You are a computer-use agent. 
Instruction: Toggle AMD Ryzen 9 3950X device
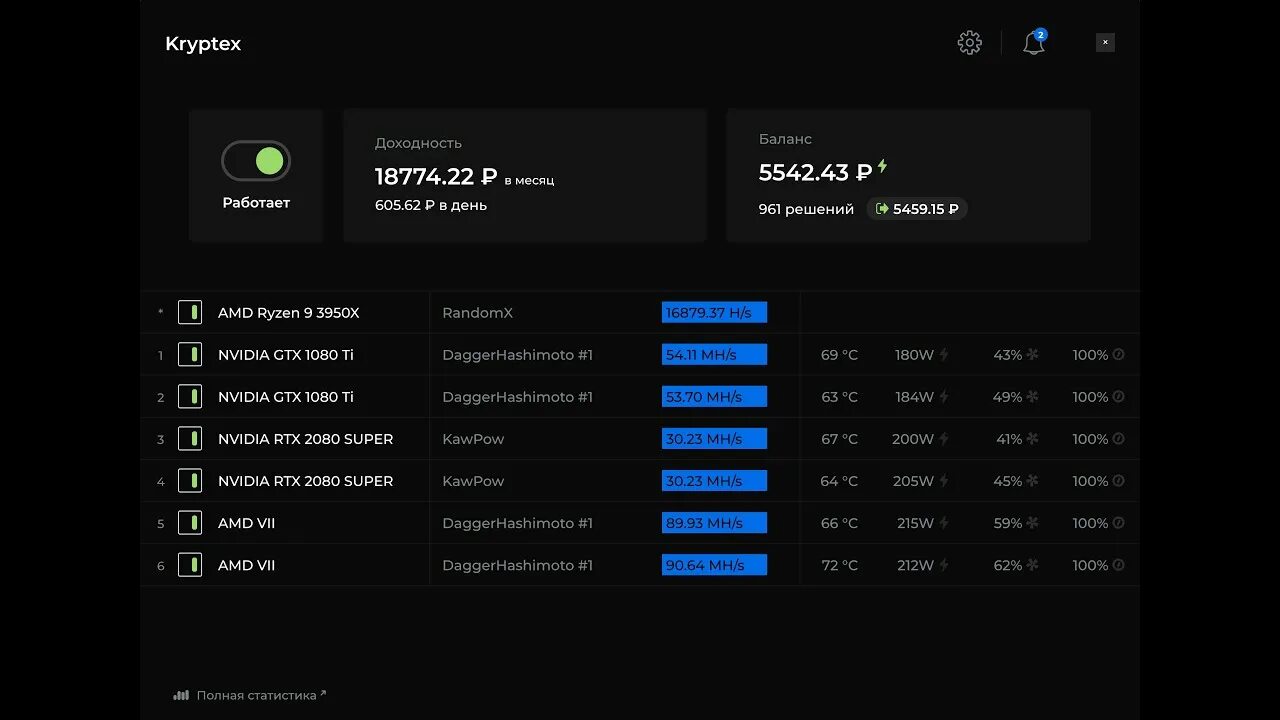[x=190, y=313]
